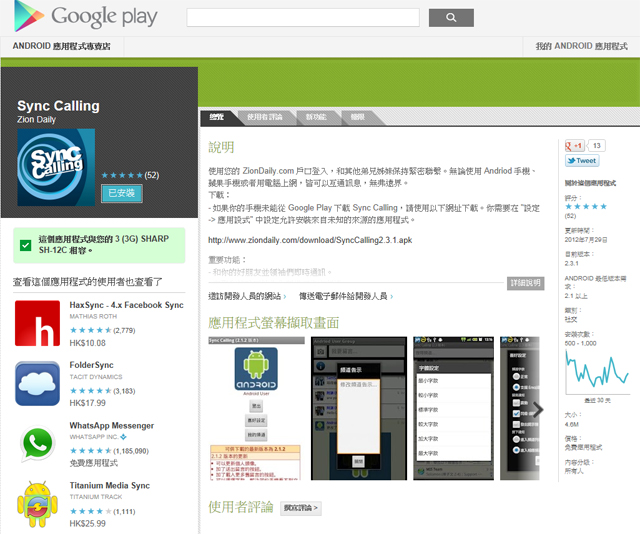Click sidebar star rating under 評分
640x534 pixels.
click(586, 207)
